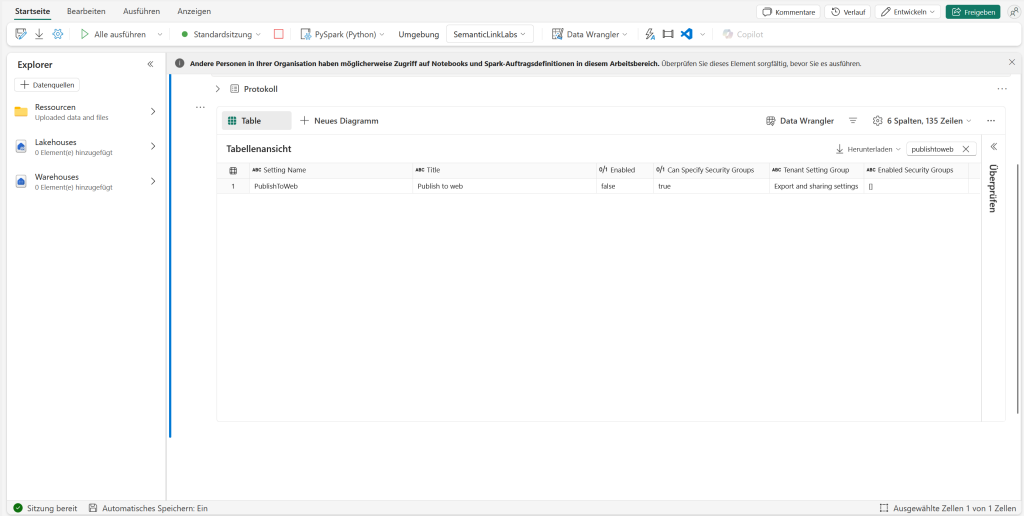The width and height of the screenshot is (1024, 516).
Task: Click the Protokoll log icon
Action: [234, 89]
